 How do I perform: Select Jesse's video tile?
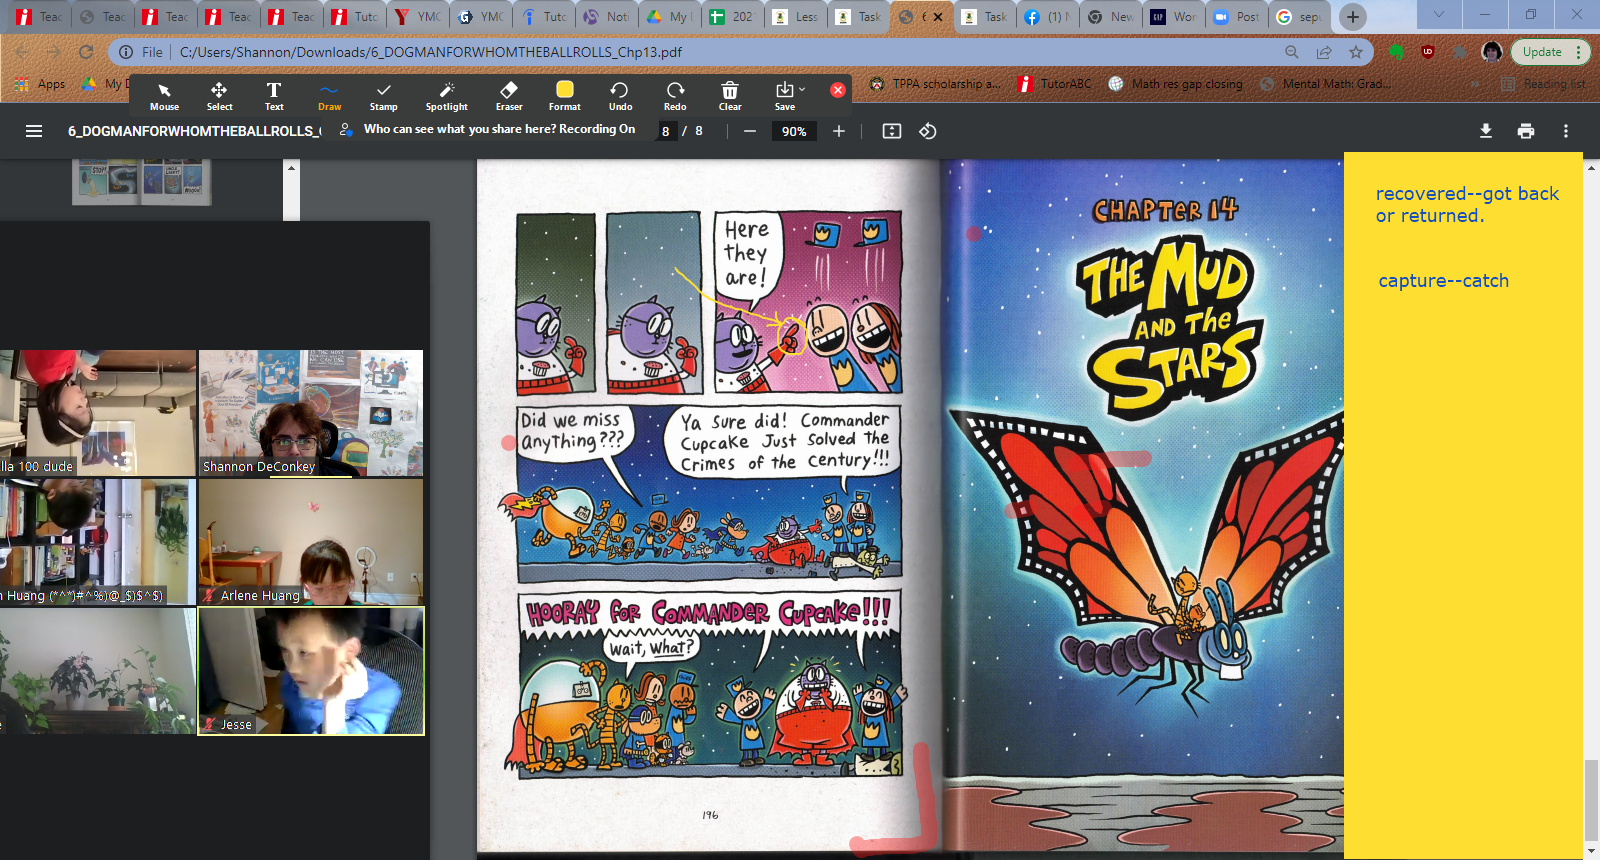coord(311,671)
